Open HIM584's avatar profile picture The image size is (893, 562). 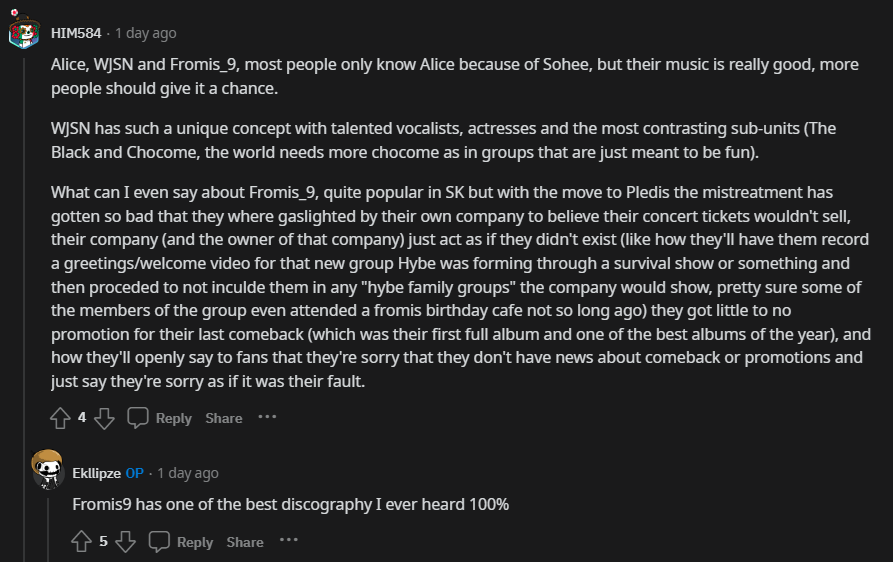[24, 32]
